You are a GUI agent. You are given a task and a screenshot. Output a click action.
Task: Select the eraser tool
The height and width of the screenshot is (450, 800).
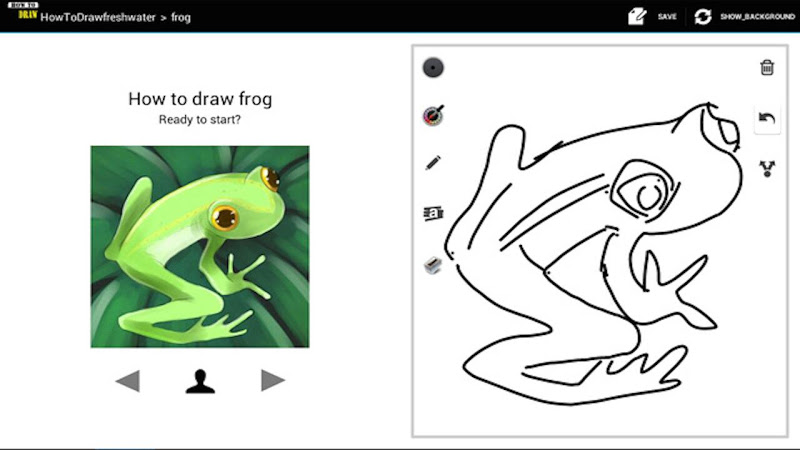[x=433, y=265]
